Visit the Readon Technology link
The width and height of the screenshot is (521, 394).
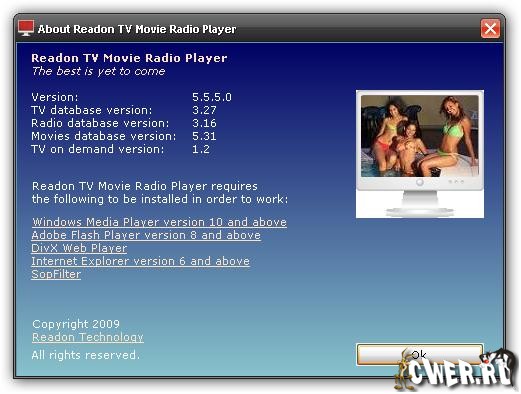click(88, 337)
